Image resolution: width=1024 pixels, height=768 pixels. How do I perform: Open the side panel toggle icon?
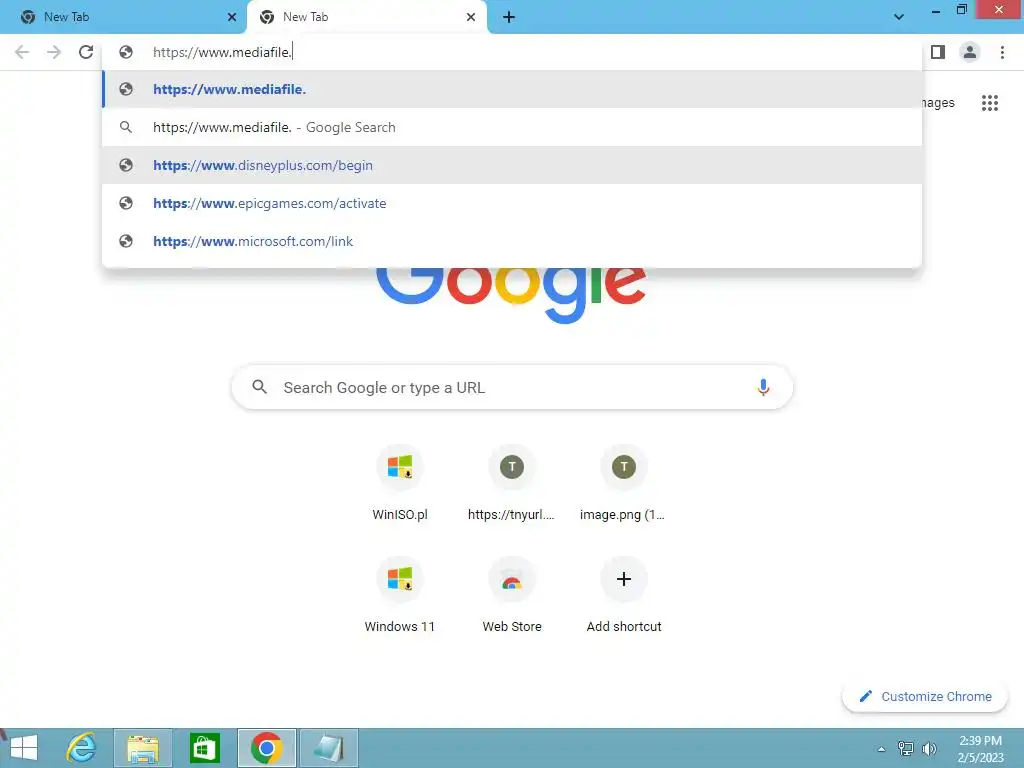click(938, 52)
